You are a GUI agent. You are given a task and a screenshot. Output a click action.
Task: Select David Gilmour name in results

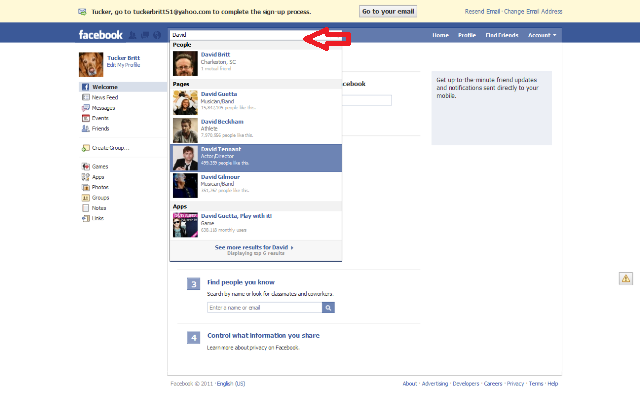coord(220,177)
